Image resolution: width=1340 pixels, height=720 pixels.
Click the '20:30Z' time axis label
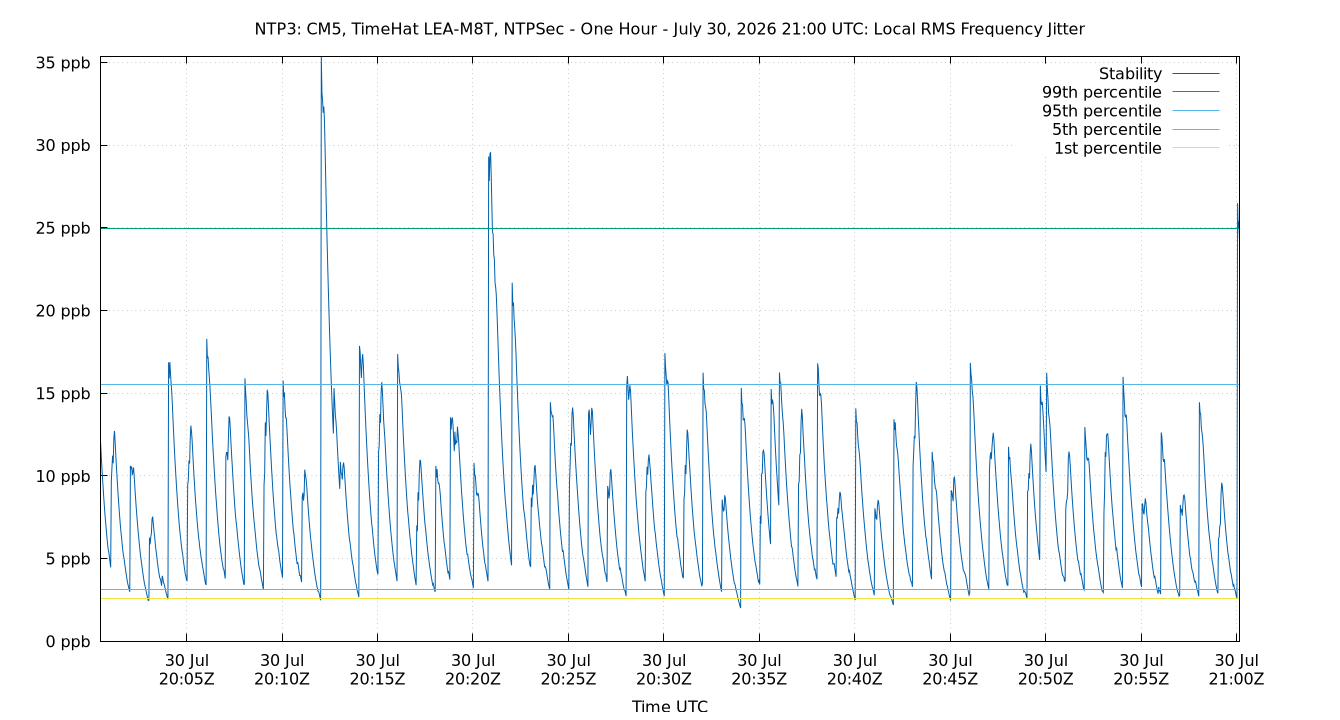[x=663, y=678]
